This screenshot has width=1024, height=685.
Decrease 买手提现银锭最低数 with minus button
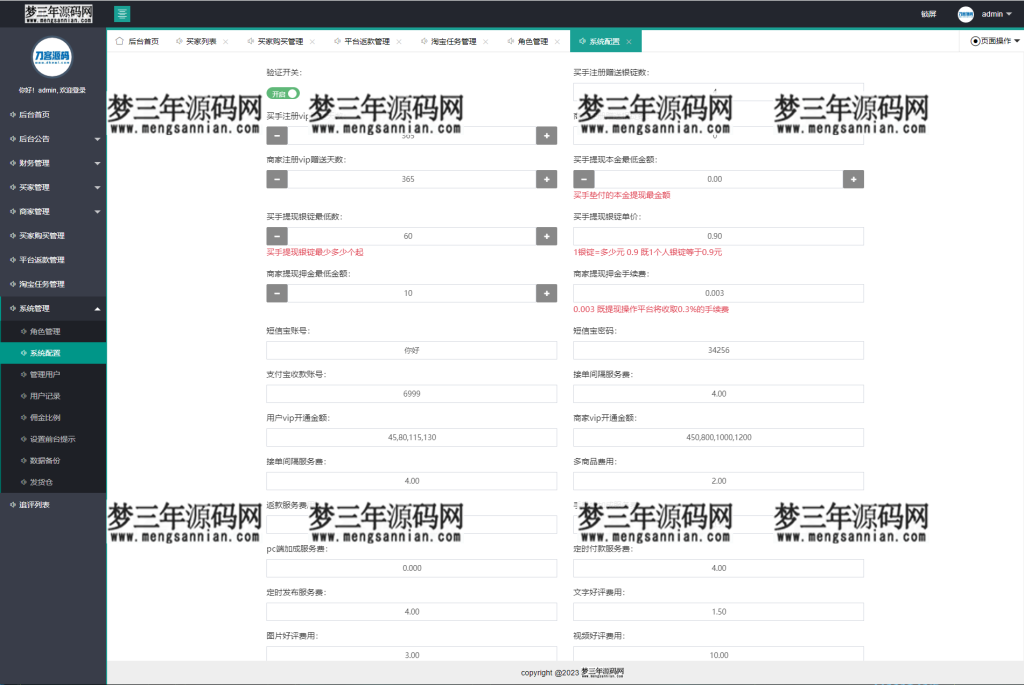[277, 236]
